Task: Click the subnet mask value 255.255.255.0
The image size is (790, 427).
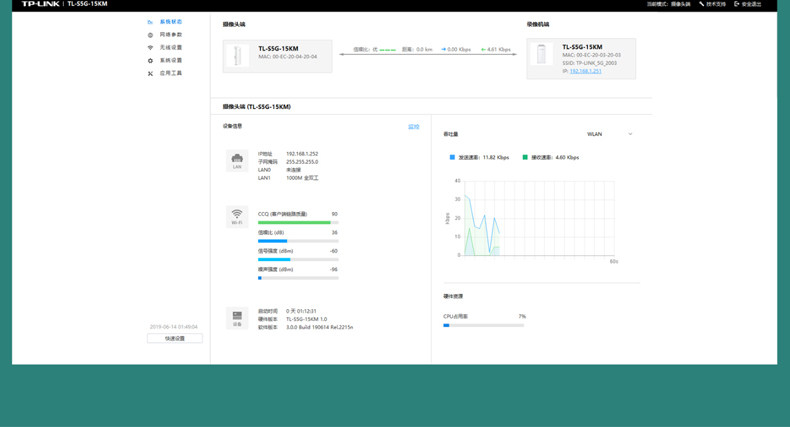Action: coord(302,162)
